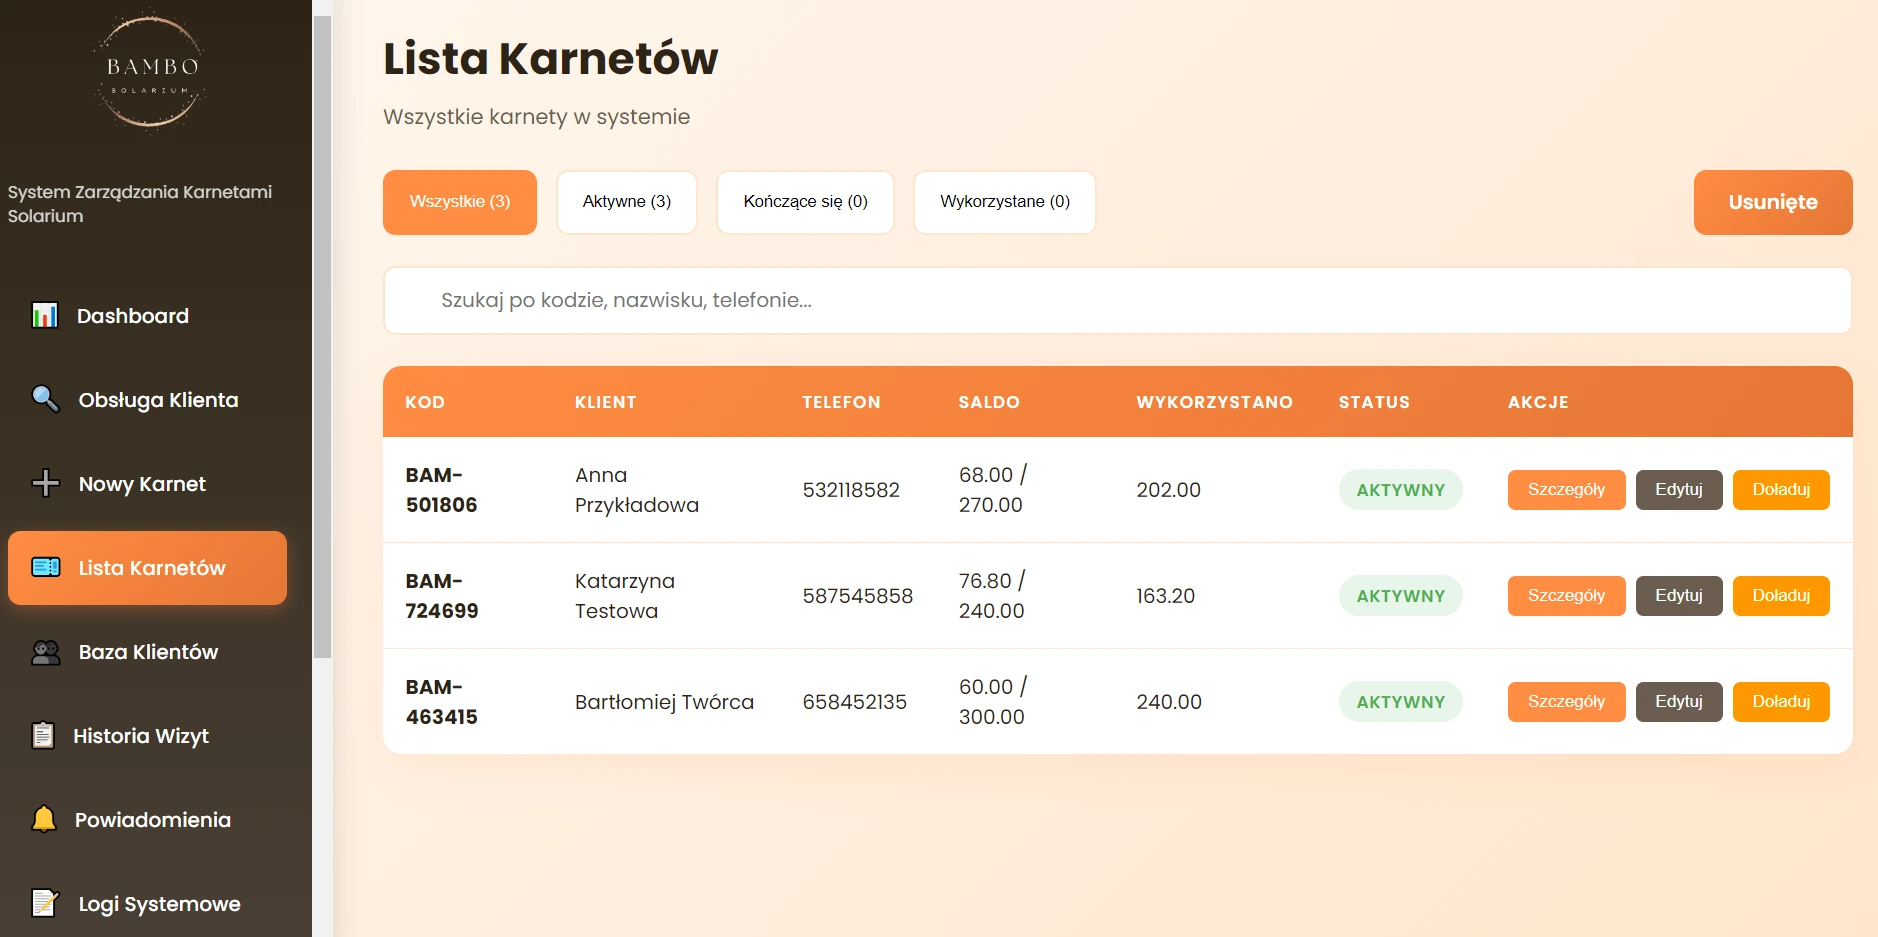Click the card icon beside Lista Karnetów
The height and width of the screenshot is (937, 1878).
[x=44, y=567]
